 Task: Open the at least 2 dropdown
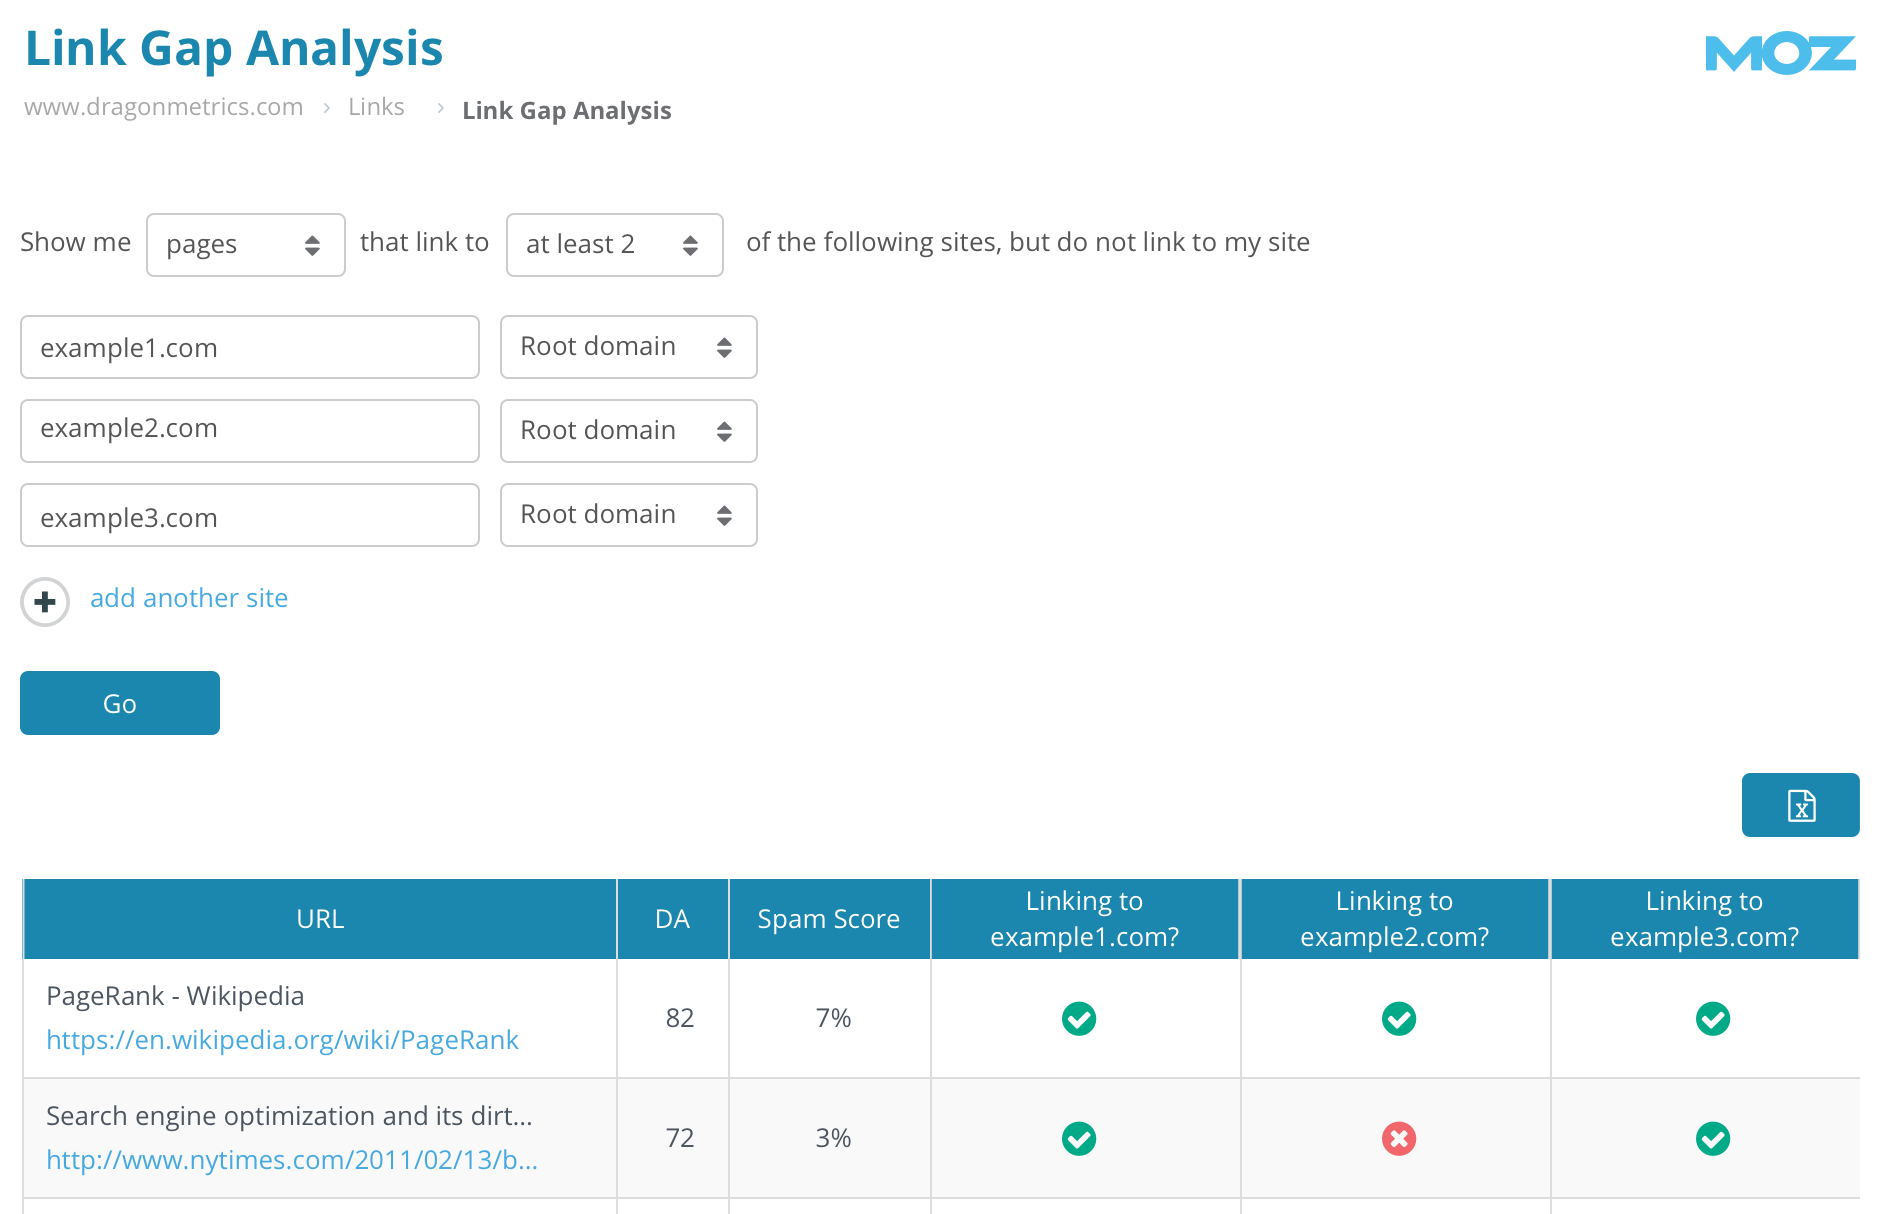(613, 244)
